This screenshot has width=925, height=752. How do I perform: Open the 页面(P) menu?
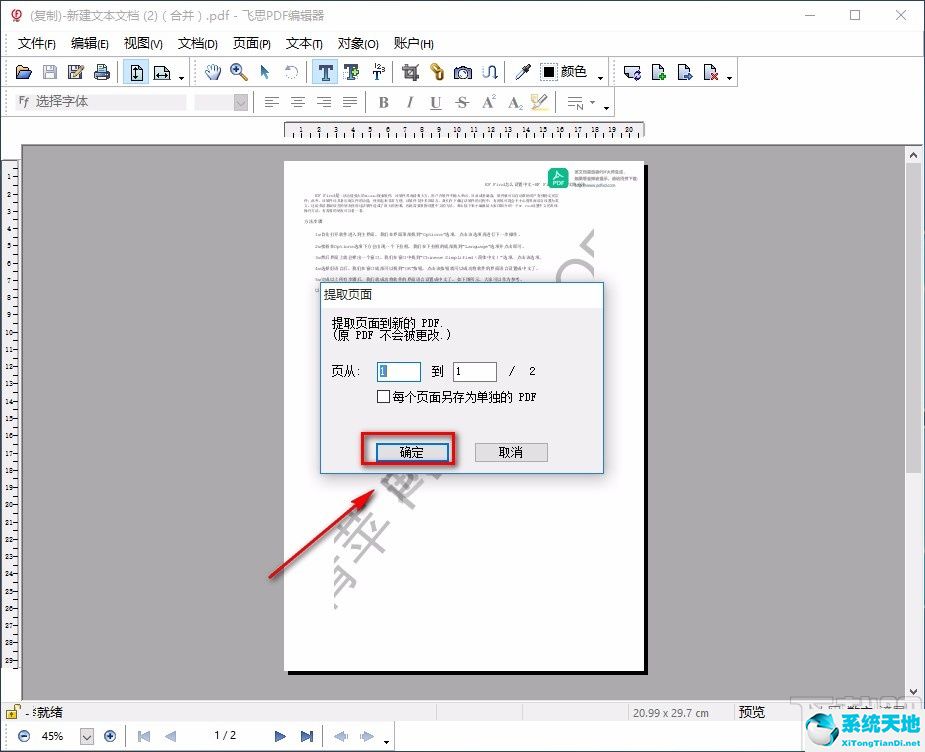(x=251, y=43)
